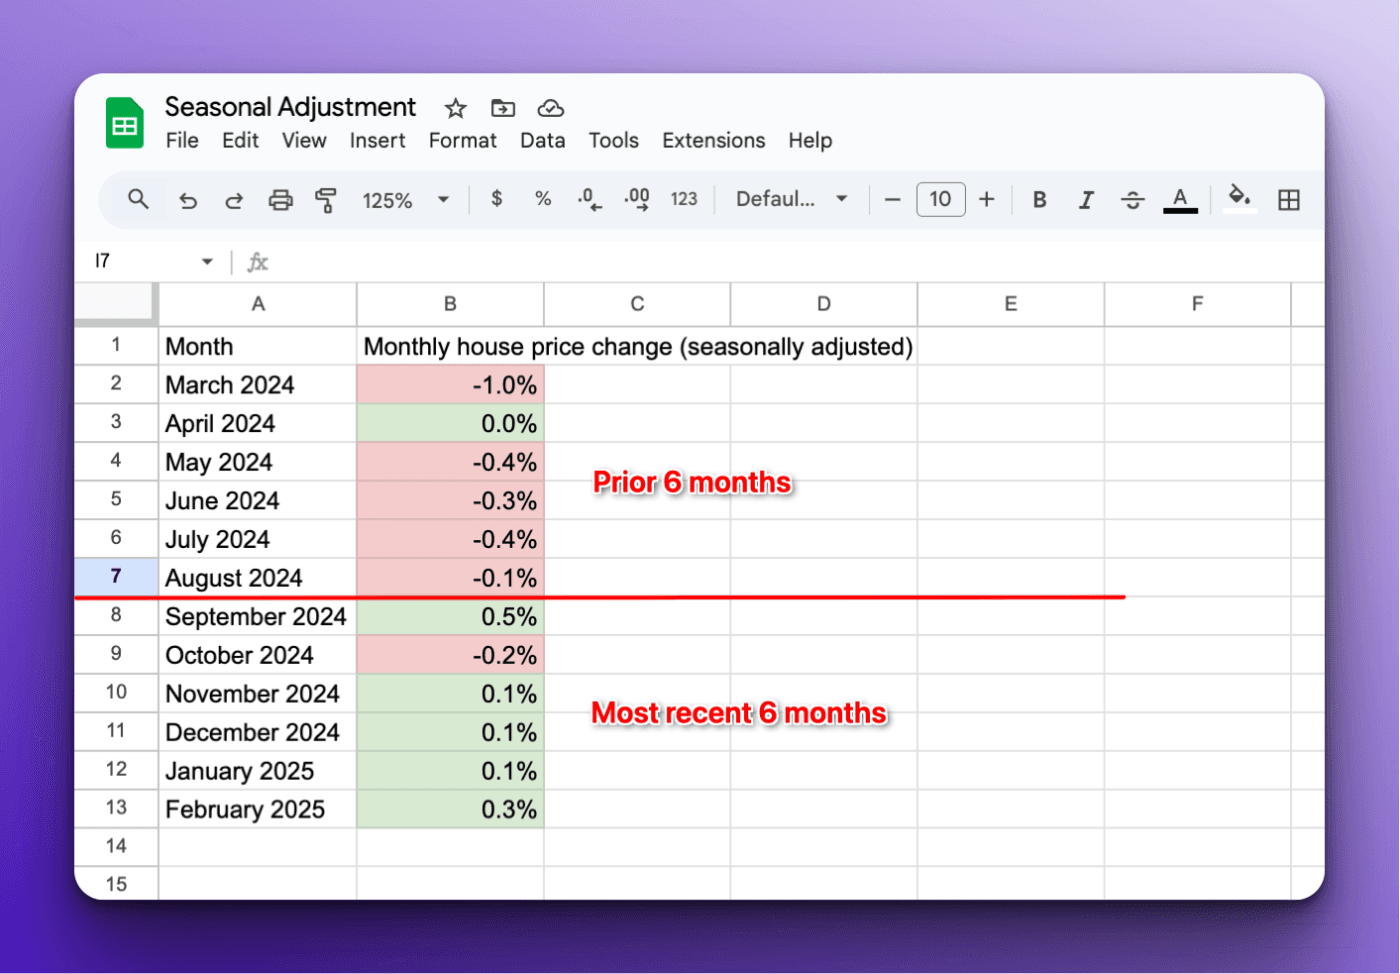The width and height of the screenshot is (1400, 974).
Task: Select the paint format roller icon
Action: (x=326, y=200)
